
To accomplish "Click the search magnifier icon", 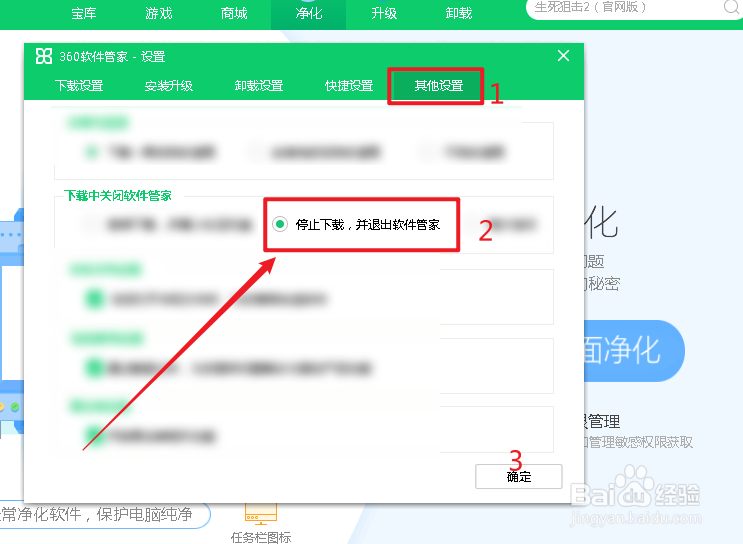I will pyautogui.click(x=732, y=7).
